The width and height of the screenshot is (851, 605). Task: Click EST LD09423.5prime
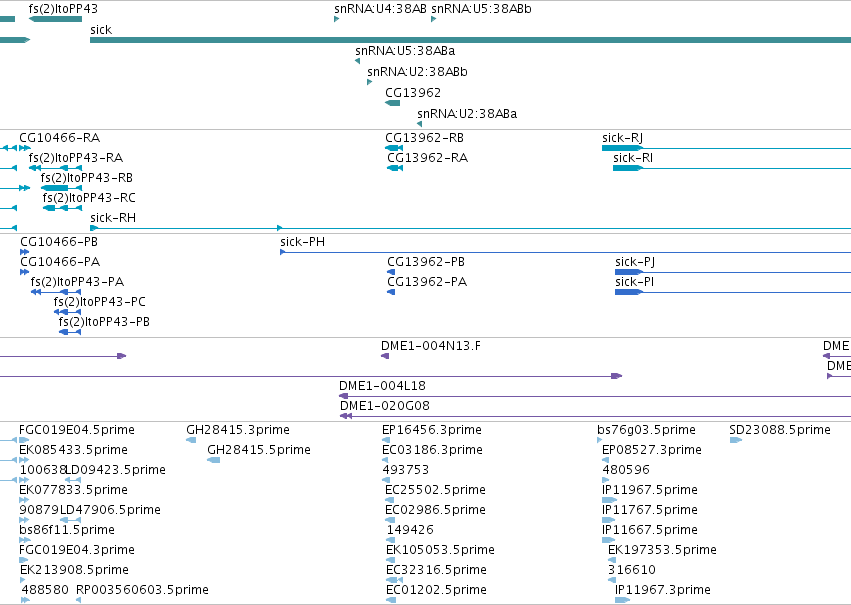(115, 470)
